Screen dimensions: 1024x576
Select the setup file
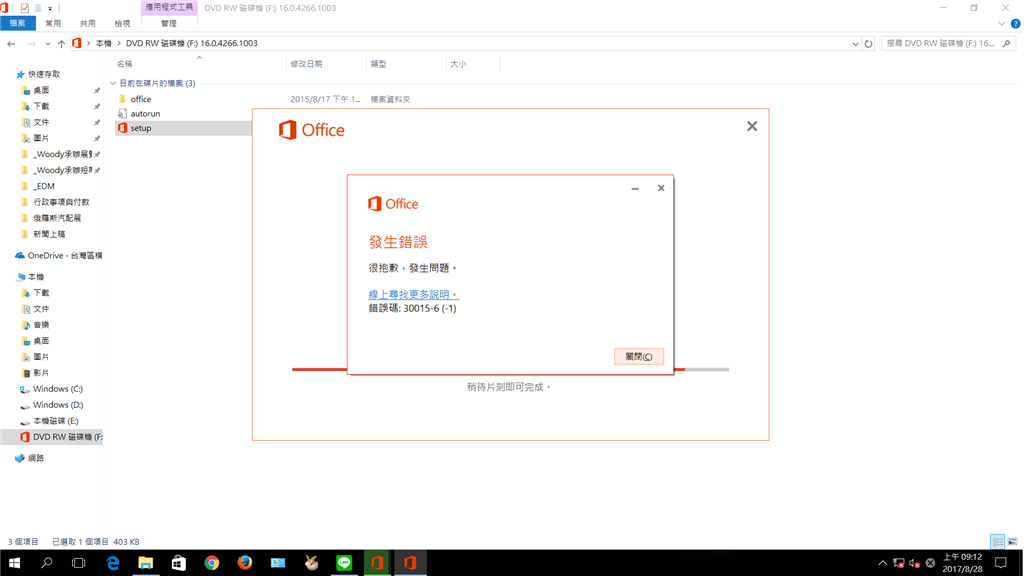[x=140, y=128]
